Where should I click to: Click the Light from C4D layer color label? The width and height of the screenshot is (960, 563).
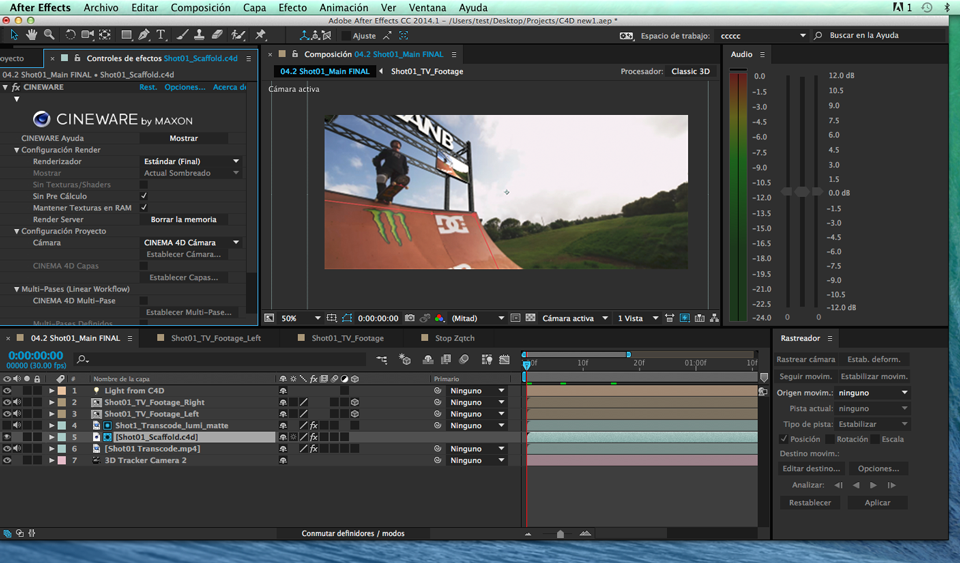coord(62,390)
